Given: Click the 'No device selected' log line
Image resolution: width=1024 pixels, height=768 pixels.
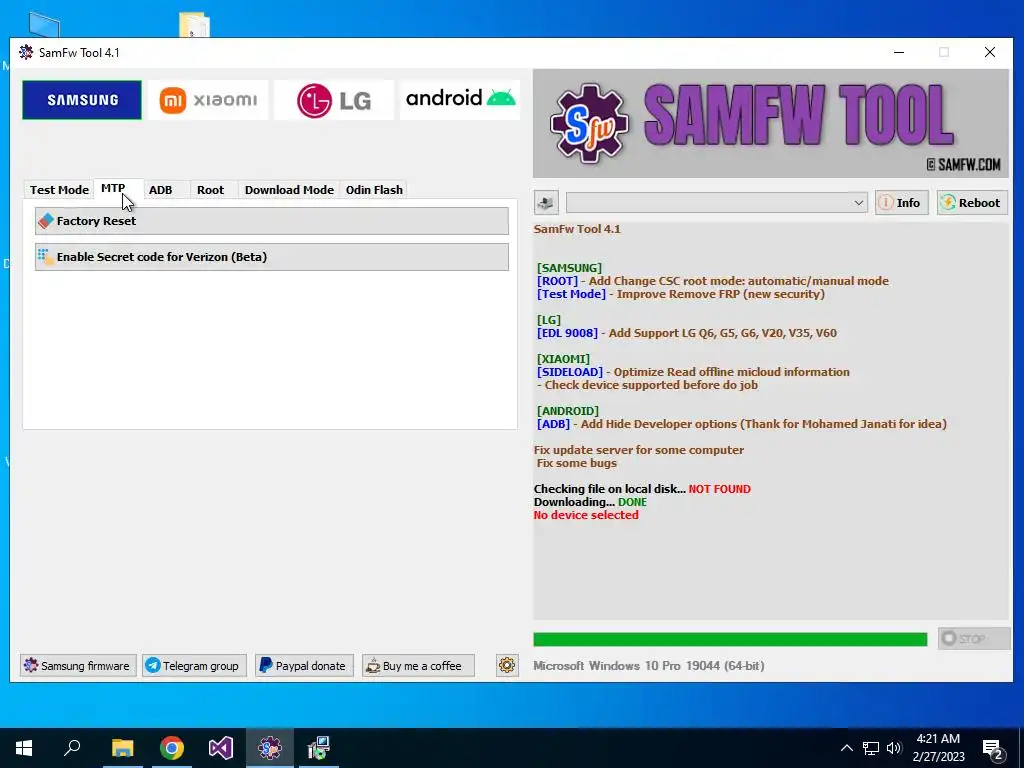Looking at the screenshot, I should tap(586, 515).
